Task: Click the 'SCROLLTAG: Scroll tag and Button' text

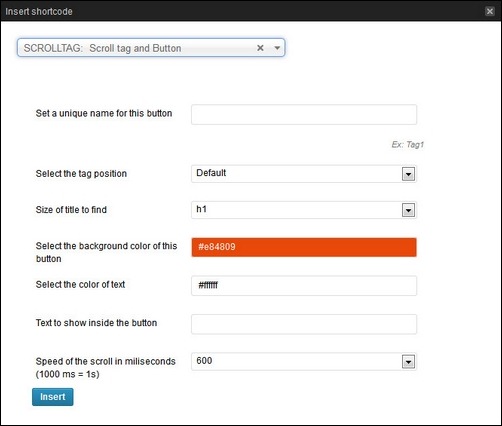Action: (102, 48)
